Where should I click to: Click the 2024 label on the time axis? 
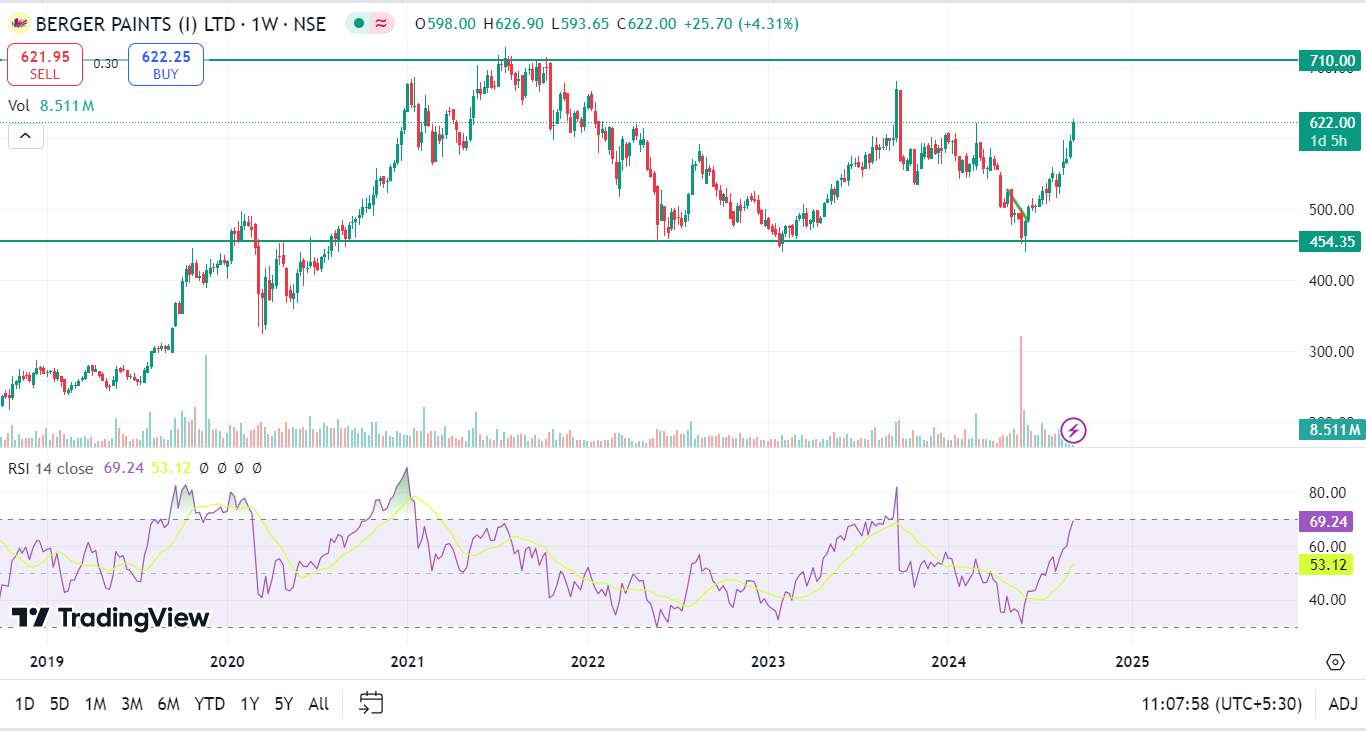[948, 661]
